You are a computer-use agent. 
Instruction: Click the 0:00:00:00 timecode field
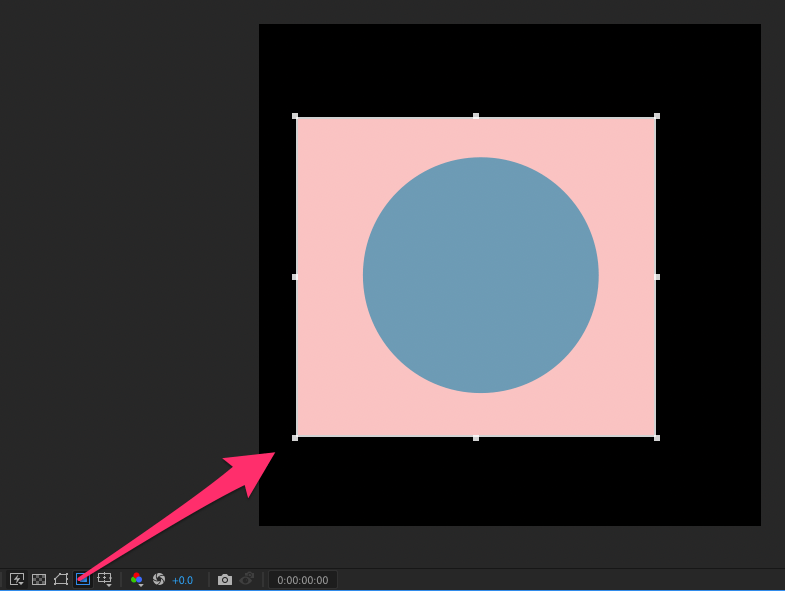pyautogui.click(x=303, y=580)
